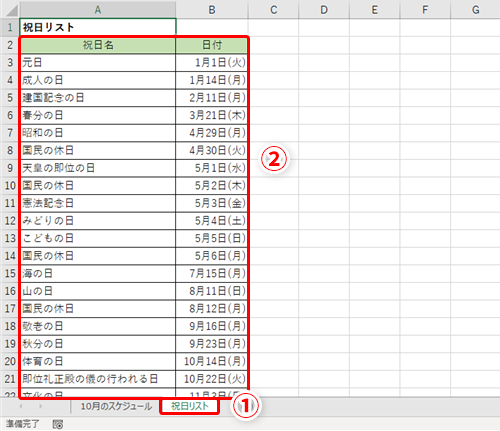Click the date cell 8月11日(日)
This screenshot has height=431, width=500.
click(x=212, y=291)
